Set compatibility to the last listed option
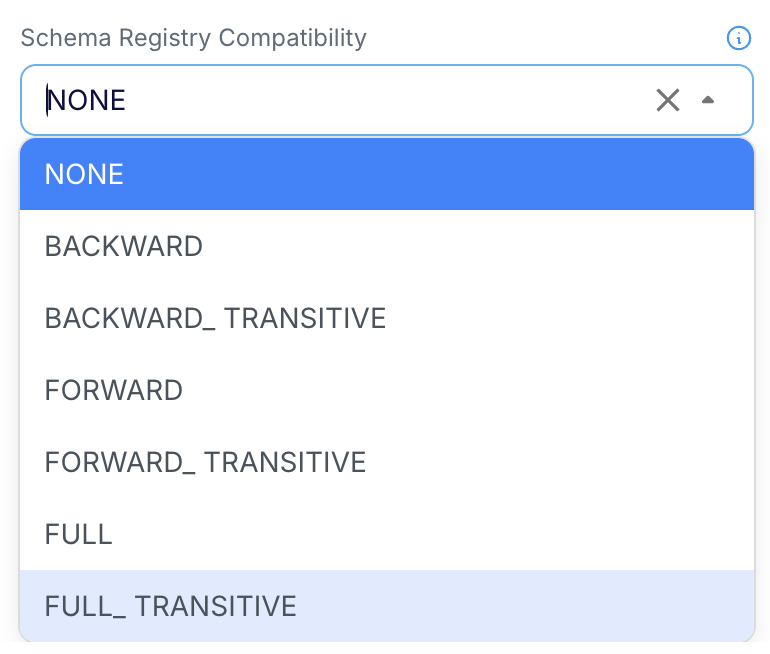This screenshot has width=770, height=654. [x=386, y=606]
